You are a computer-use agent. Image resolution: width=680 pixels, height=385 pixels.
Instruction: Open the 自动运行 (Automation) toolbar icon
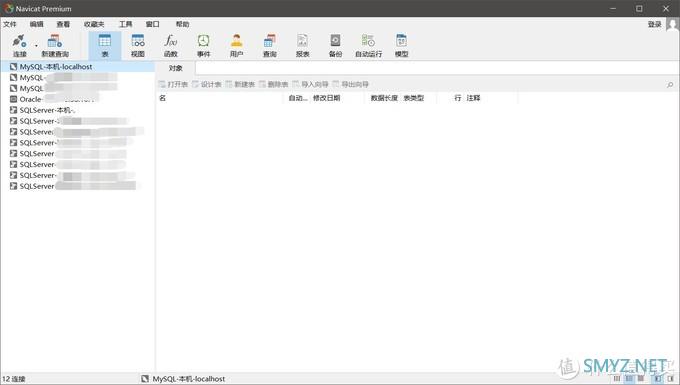click(x=368, y=46)
